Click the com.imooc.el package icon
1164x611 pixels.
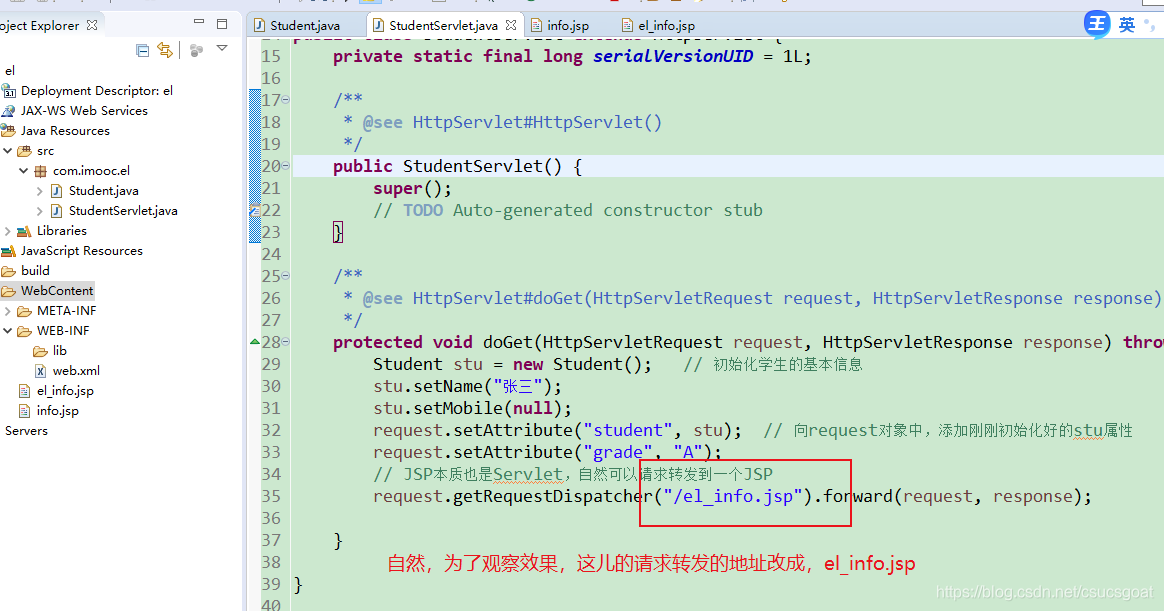pyautogui.click(x=41, y=171)
